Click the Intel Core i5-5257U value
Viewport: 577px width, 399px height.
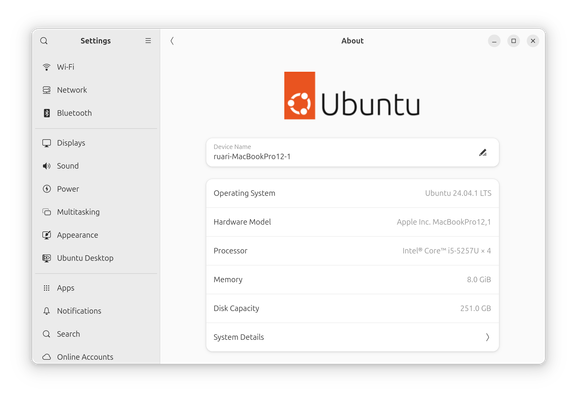coord(447,251)
